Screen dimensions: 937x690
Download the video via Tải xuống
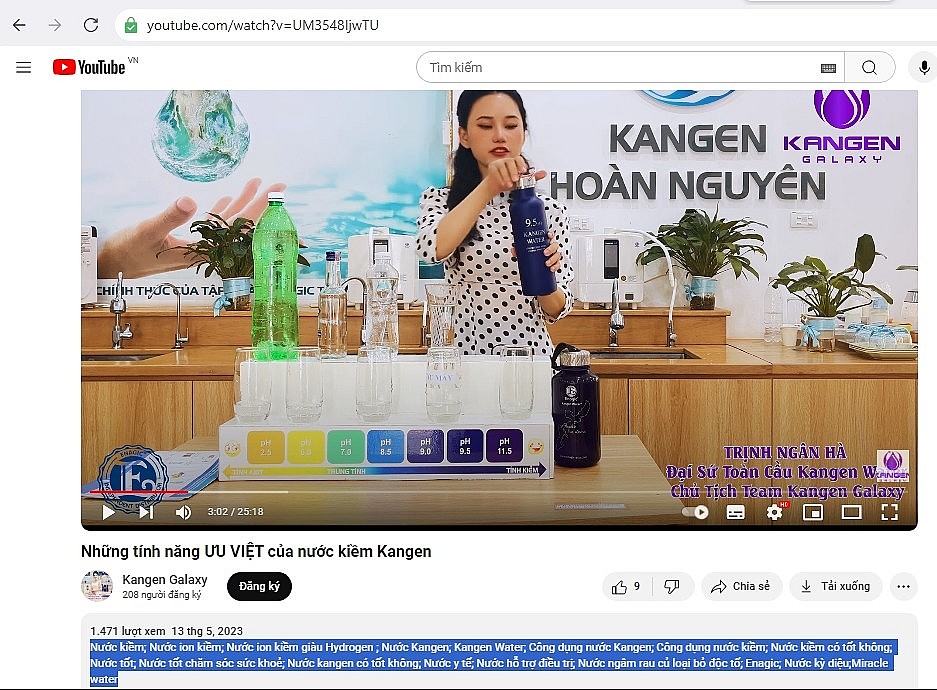pos(835,587)
